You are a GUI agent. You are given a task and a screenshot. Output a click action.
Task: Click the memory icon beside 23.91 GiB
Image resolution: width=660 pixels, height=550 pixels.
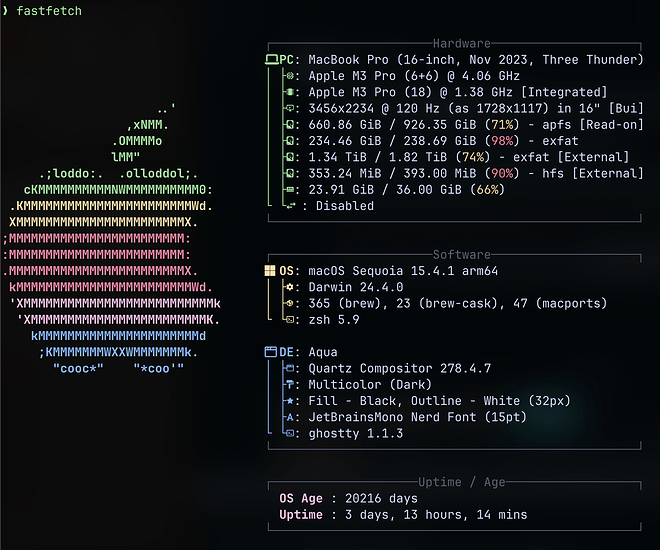[290, 190]
